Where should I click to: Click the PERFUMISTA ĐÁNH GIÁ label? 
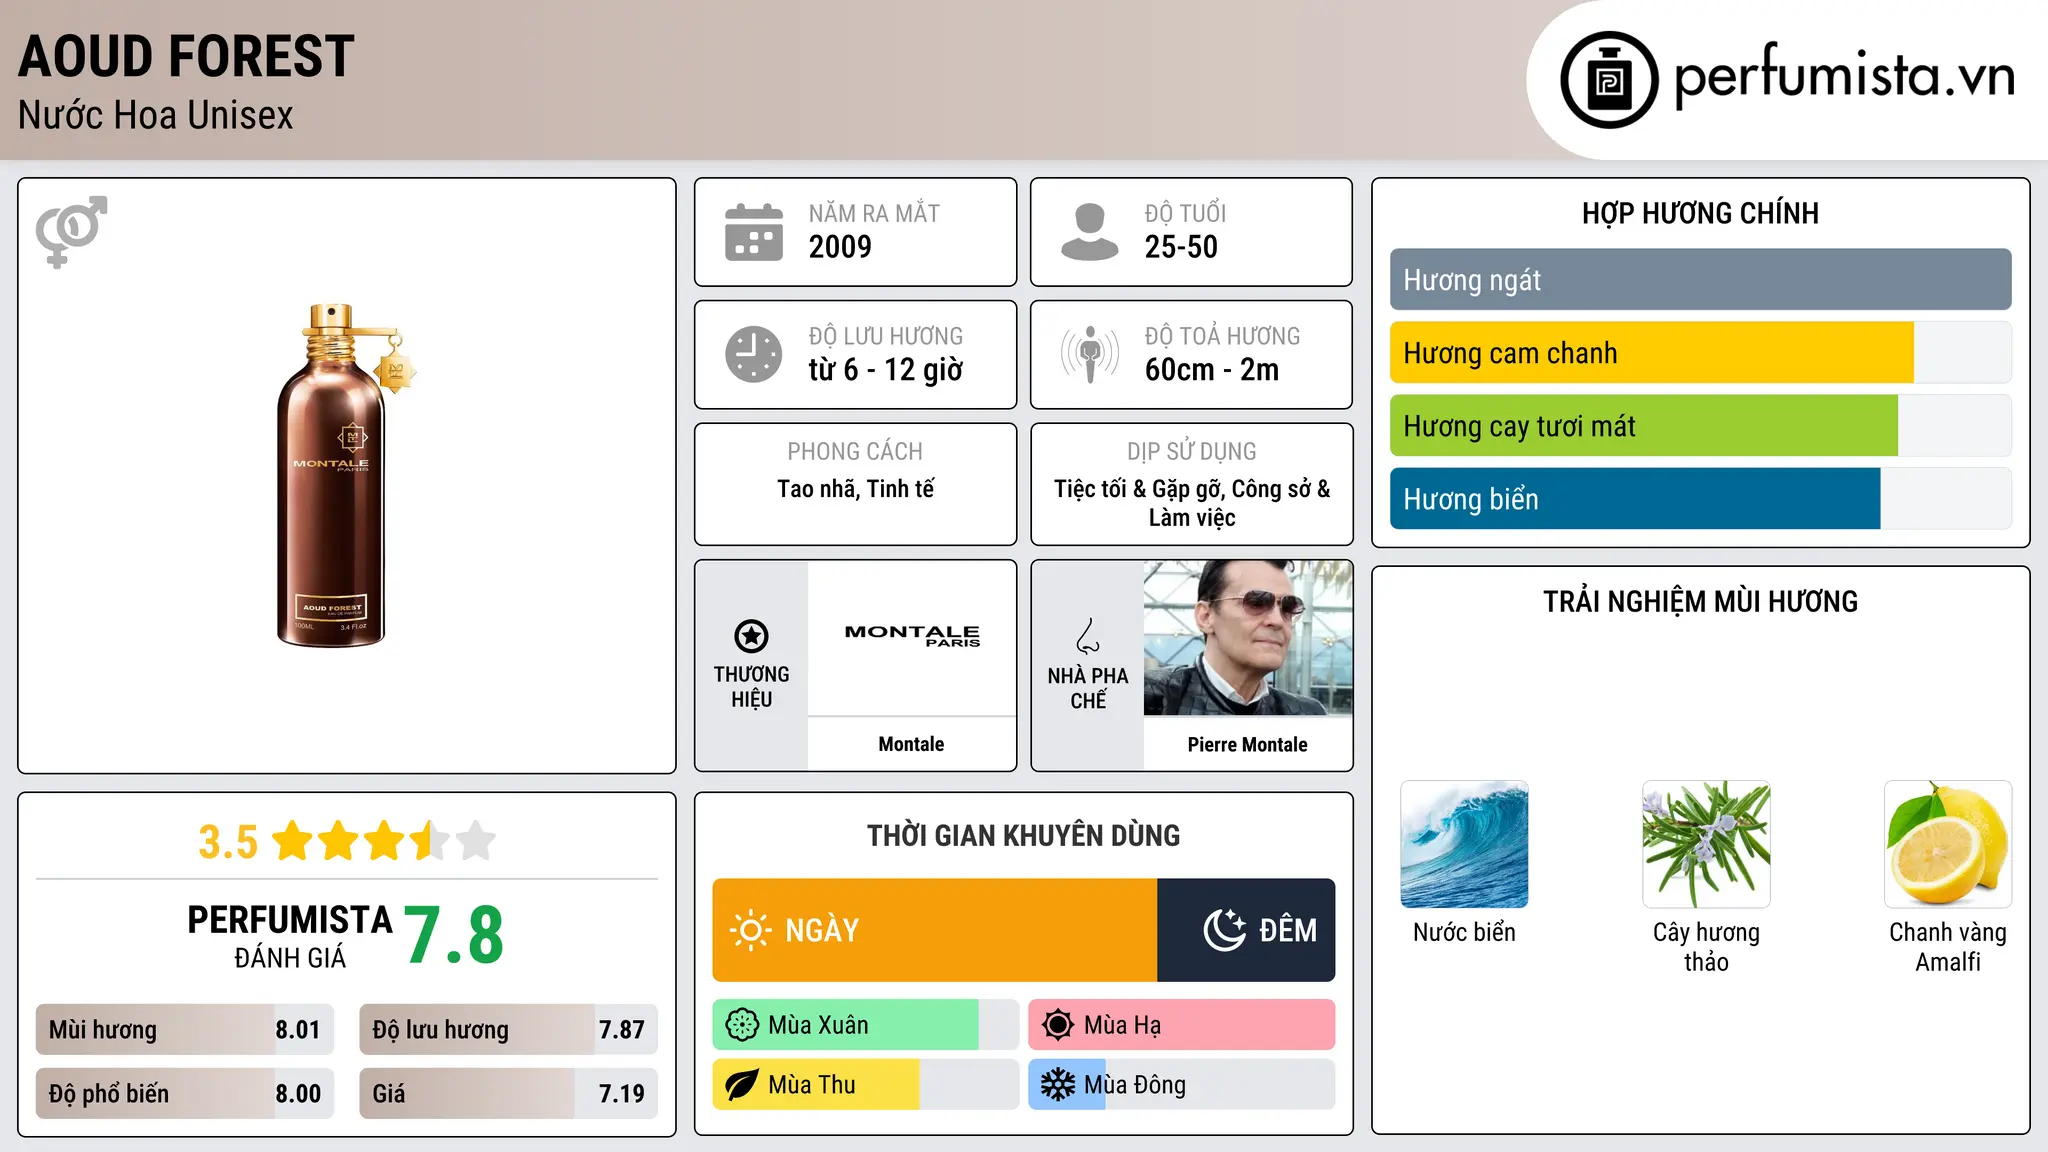pyautogui.click(x=290, y=936)
